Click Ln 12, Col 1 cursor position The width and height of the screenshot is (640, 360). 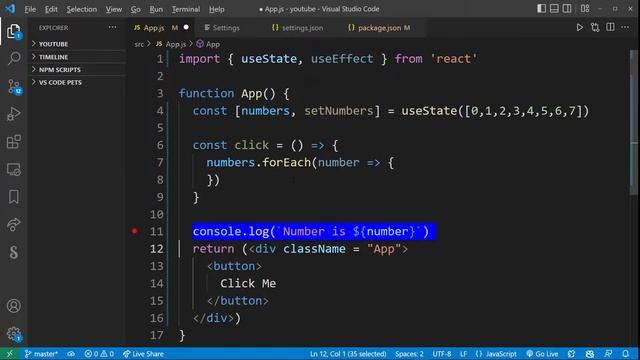tap(348, 354)
